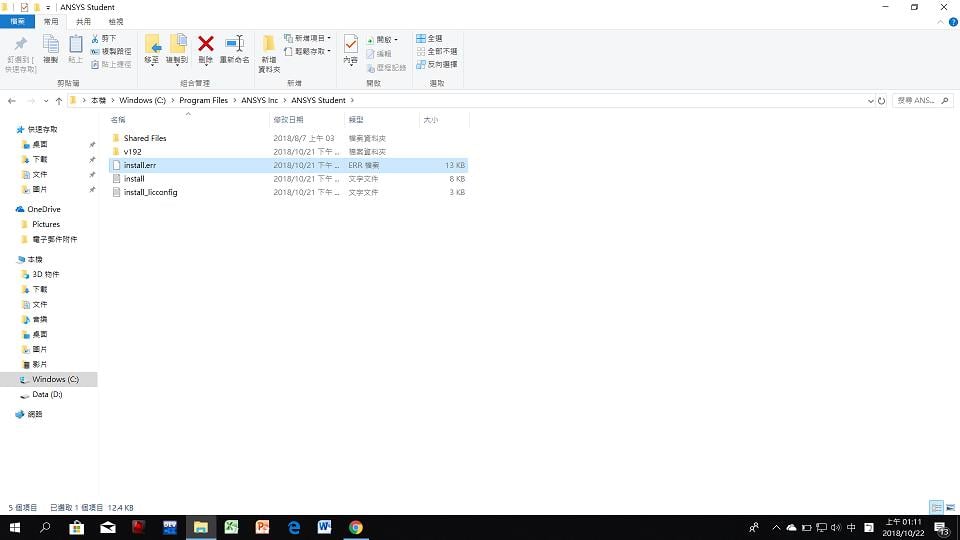
Task: Expand the address bar history dropdown
Action: 871,101
